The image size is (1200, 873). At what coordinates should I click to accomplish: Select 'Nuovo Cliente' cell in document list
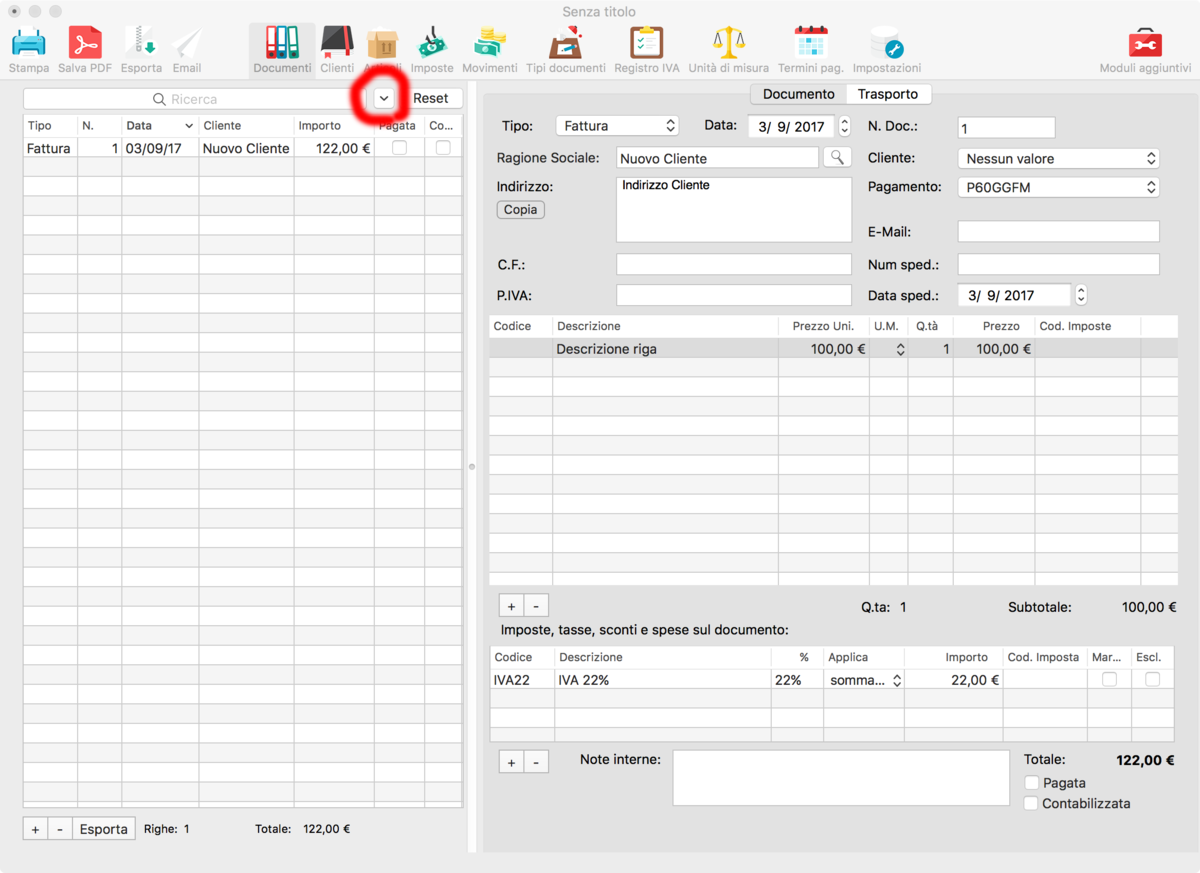click(246, 148)
